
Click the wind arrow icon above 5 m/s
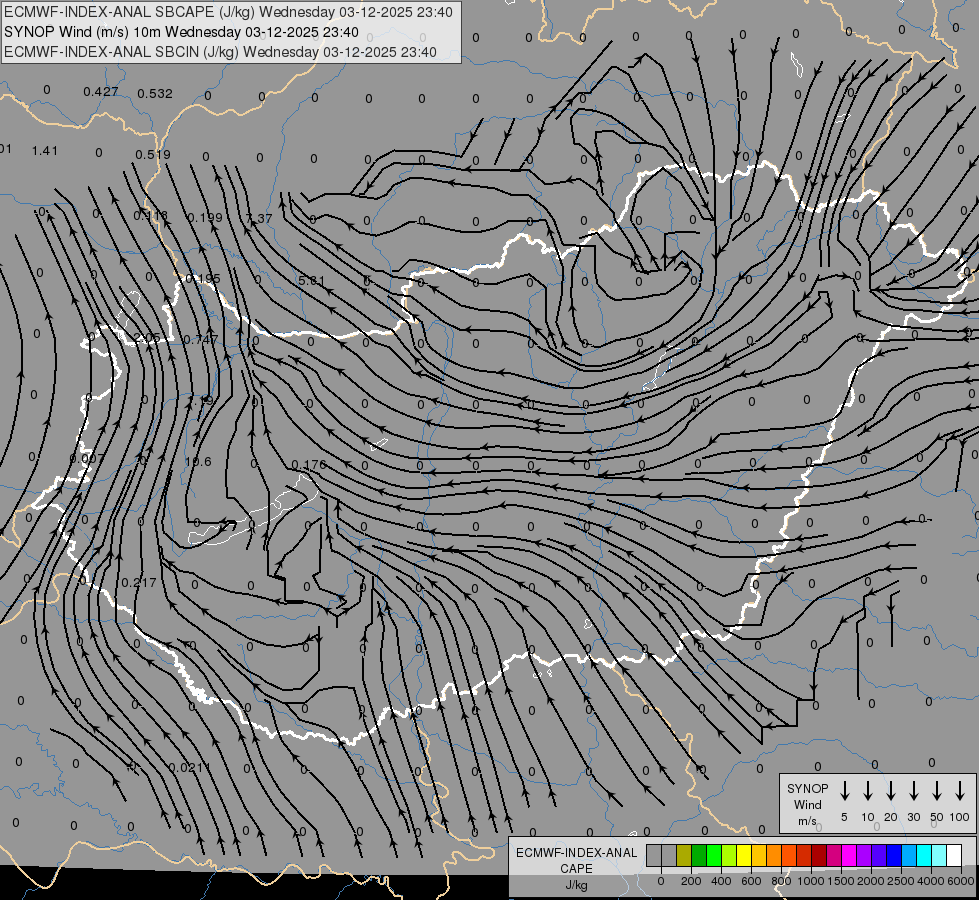click(x=844, y=790)
